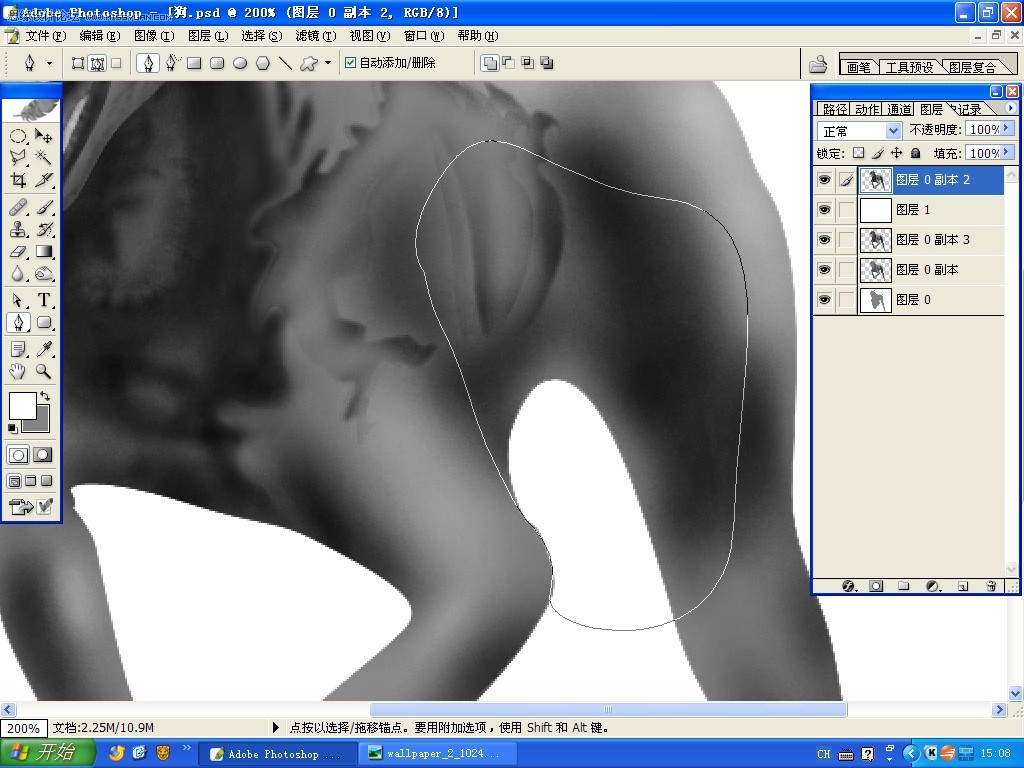Click the 开始 Start button

pyautogui.click(x=46, y=753)
